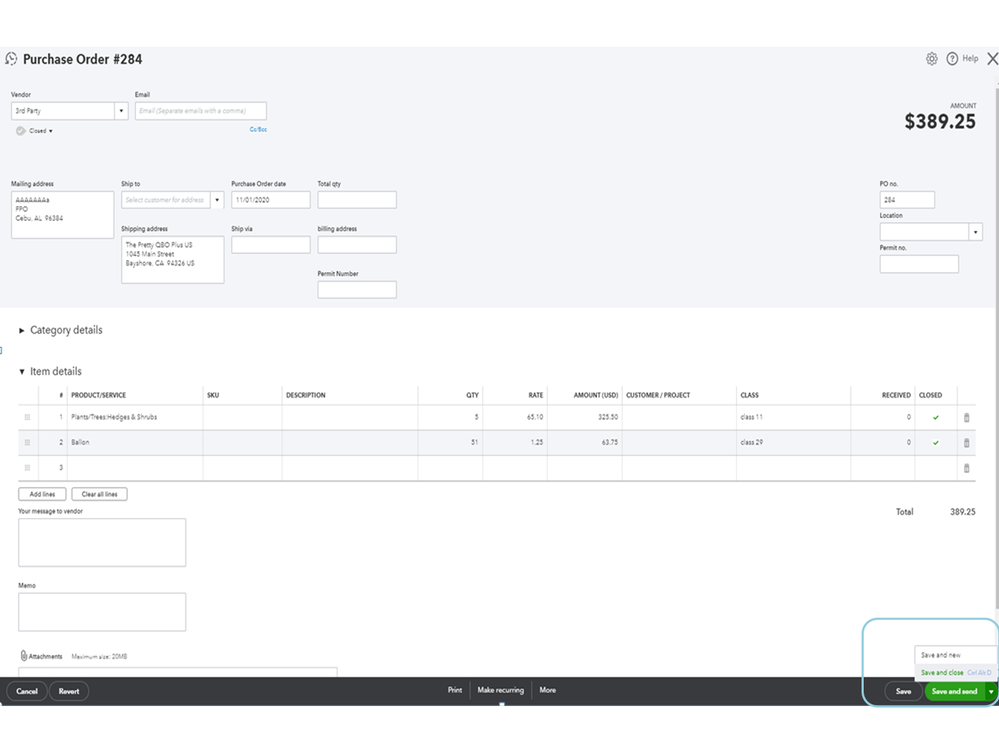Click the Attachments paperclip icon
Viewport: 999px width, 749px height.
[22, 655]
